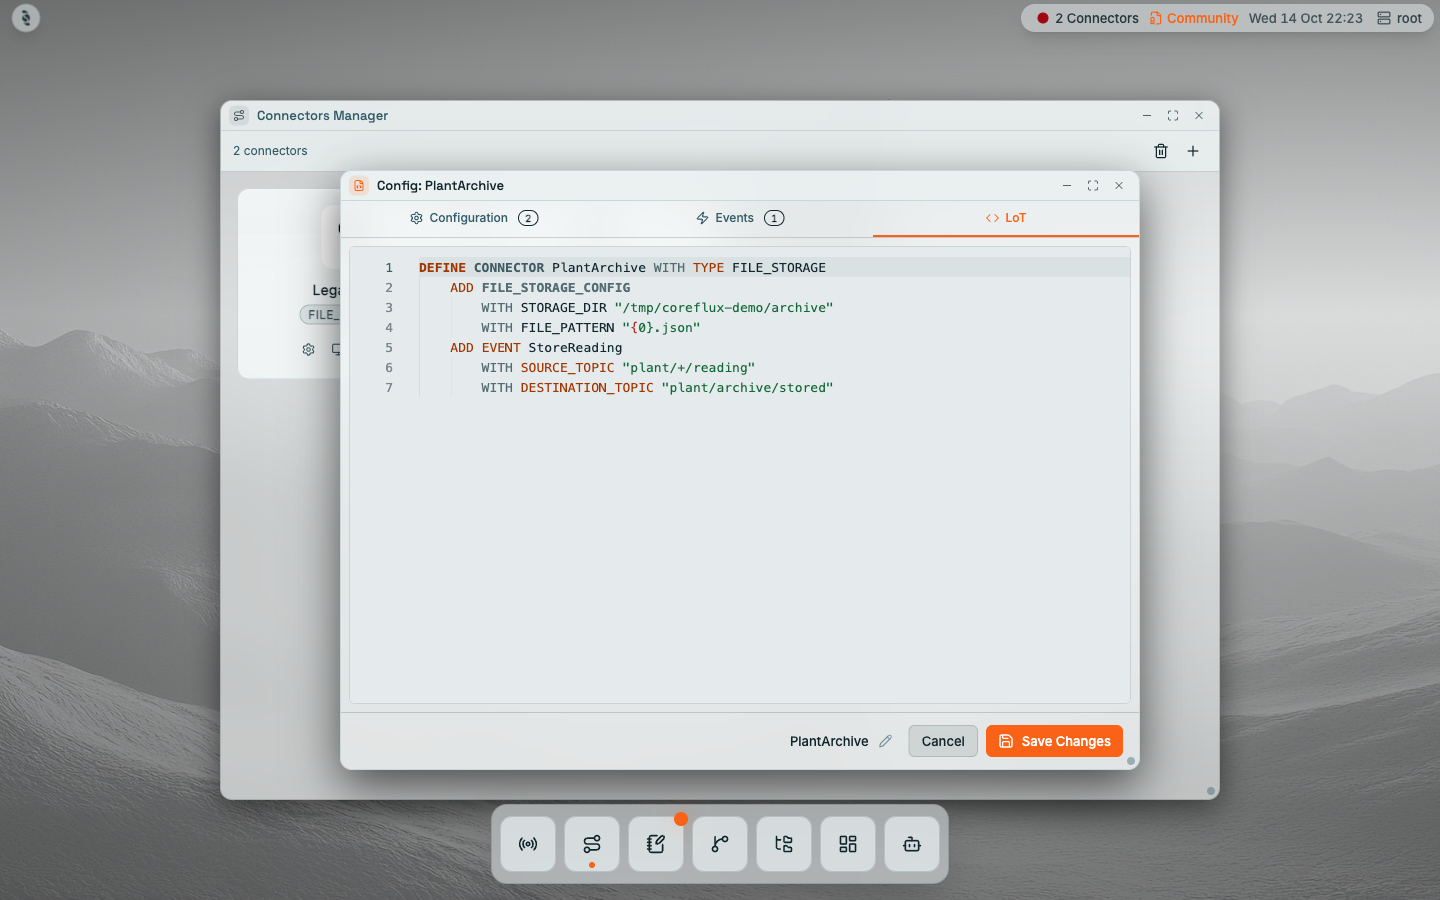
Task: Click the PlantArchive name at dialog bottom
Action: click(x=829, y=741)
